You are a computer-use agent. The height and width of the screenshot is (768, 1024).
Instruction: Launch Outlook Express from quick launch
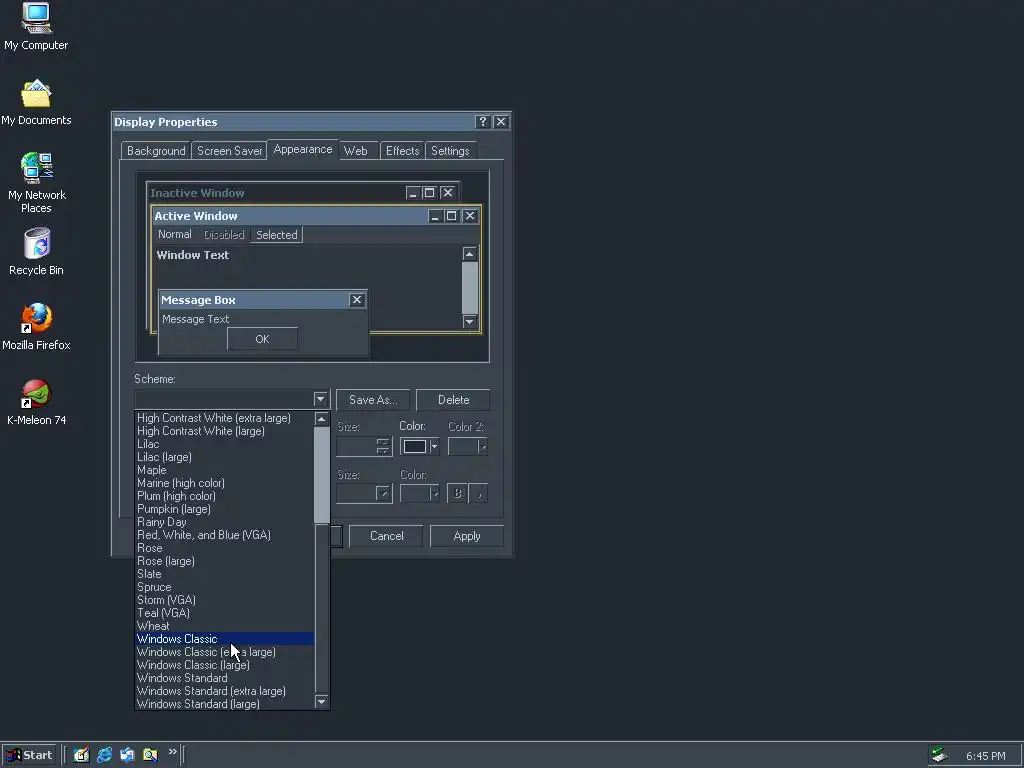tap(127, 755)
